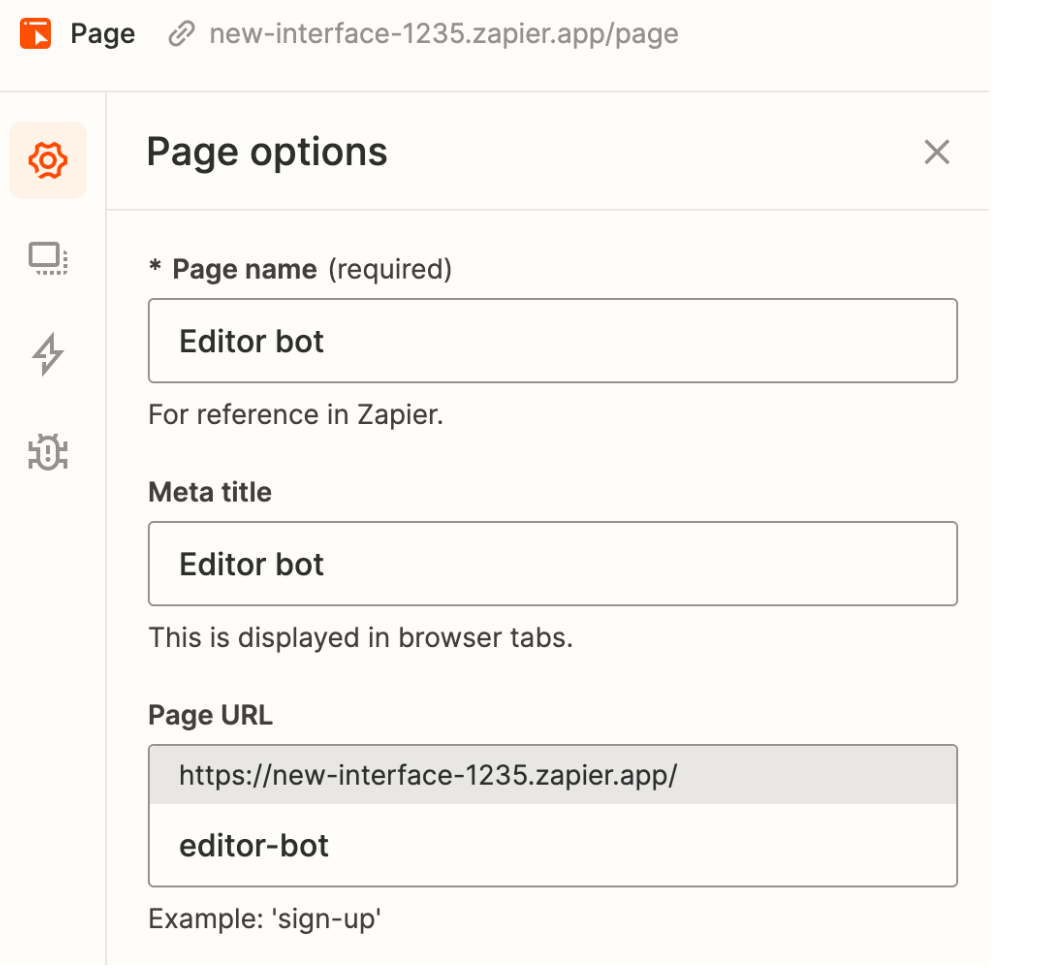
Task: Click the Page options heading
Action: point(267,152)
